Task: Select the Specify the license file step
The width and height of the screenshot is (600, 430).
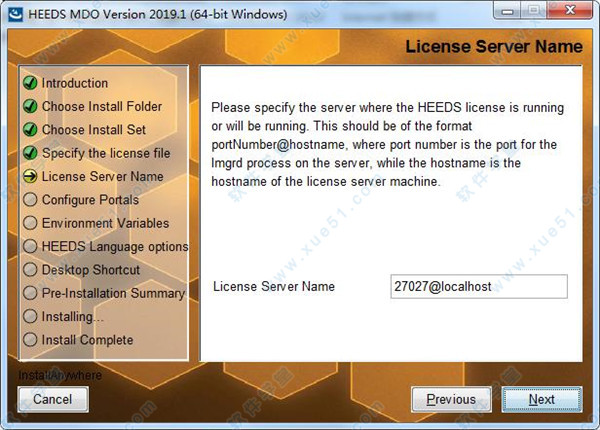Action: point(106,153)
